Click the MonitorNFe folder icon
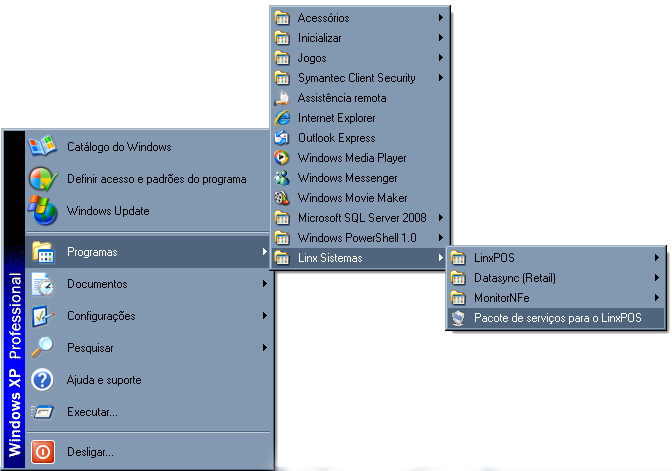Image resolution: width=672 pixels, height=471 pixels. coord(458,297)
